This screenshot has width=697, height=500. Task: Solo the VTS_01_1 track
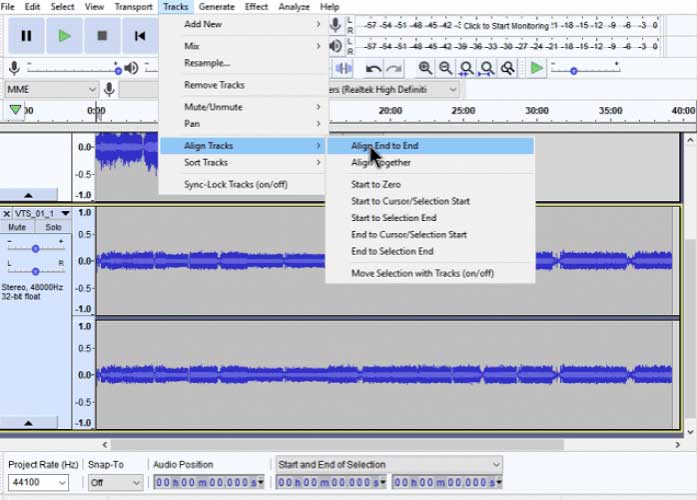pos(53,228)
